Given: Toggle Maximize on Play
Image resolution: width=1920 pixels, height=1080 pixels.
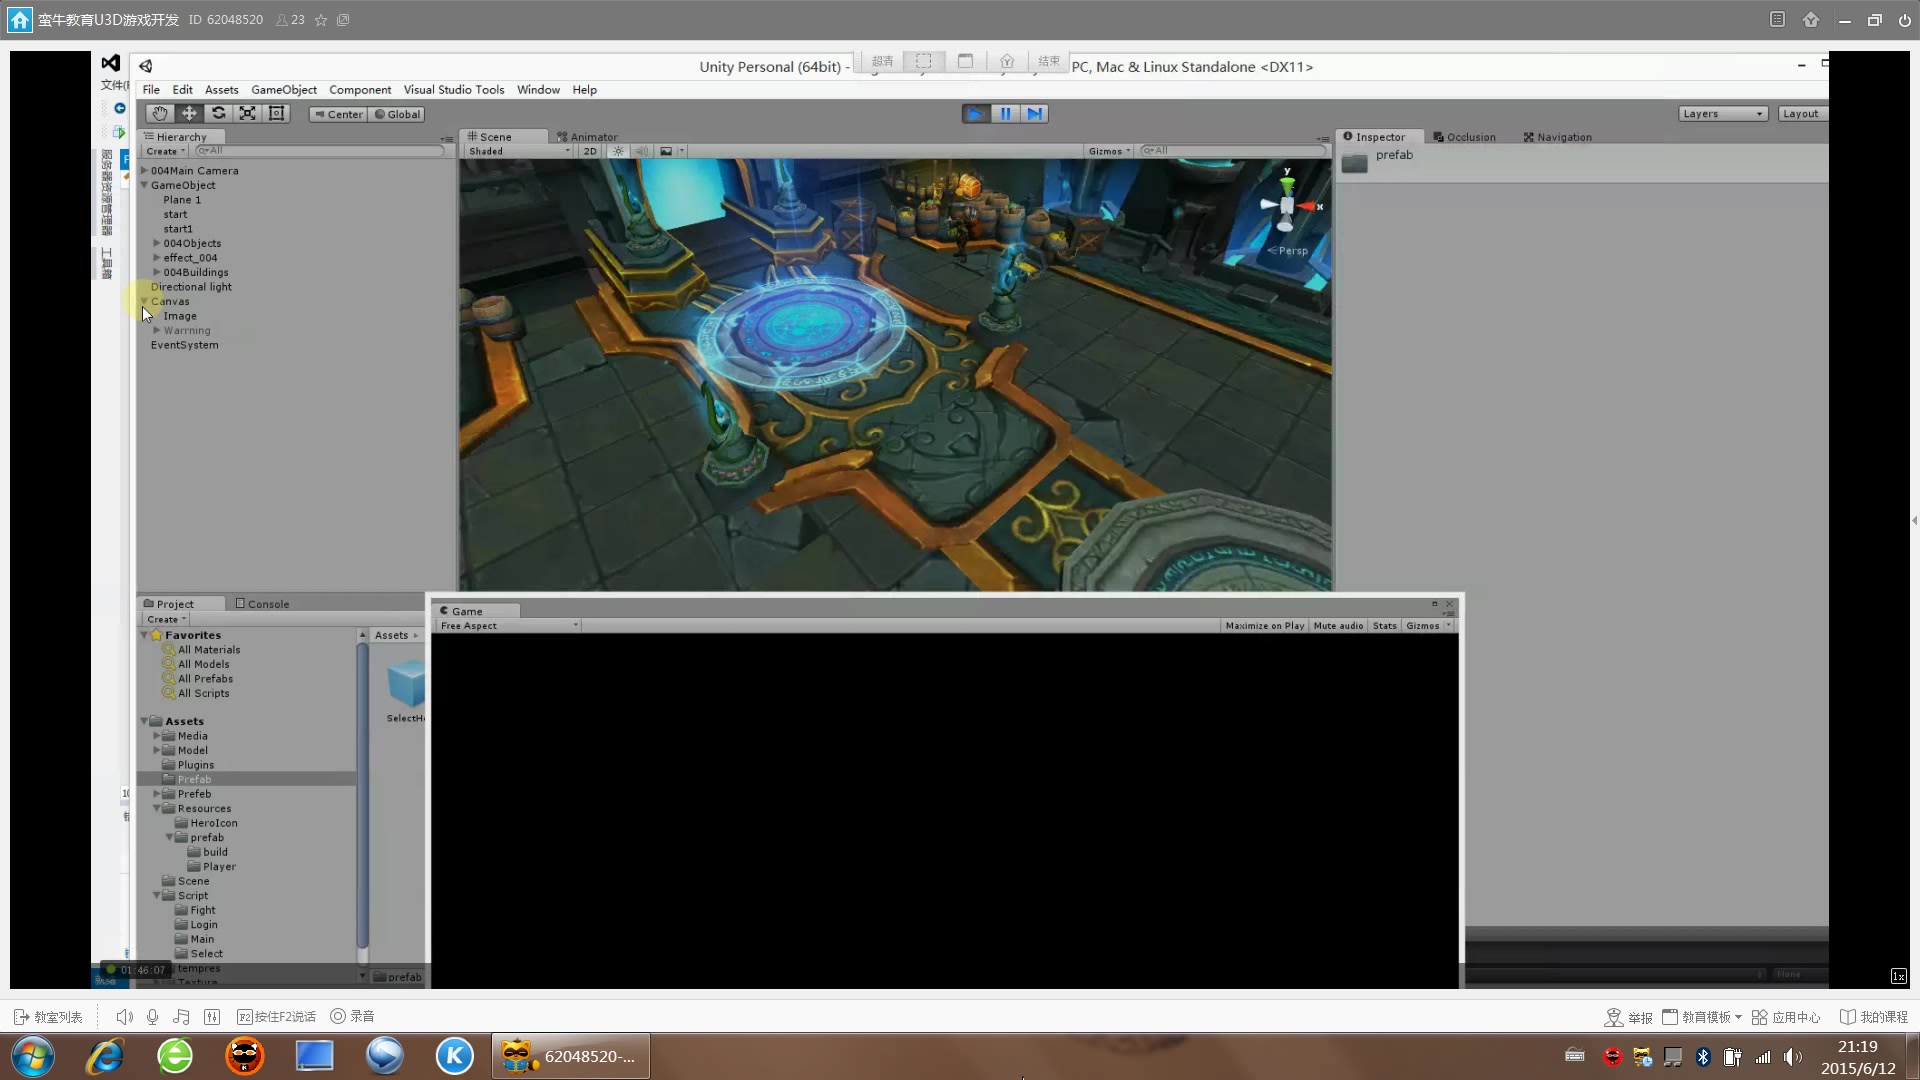Looking at the screenshot, I should tap(1264, 626).
